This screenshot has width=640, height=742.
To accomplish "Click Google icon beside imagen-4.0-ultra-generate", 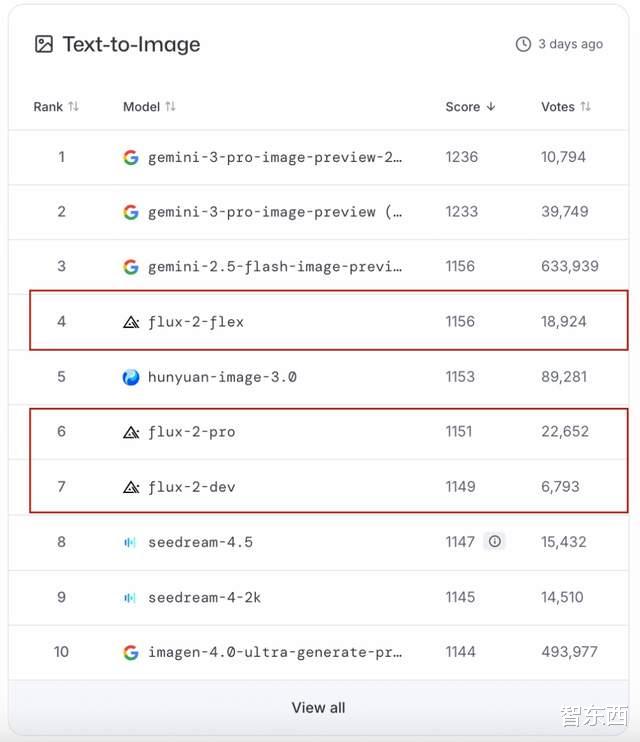I will click(x=131, y=652).
